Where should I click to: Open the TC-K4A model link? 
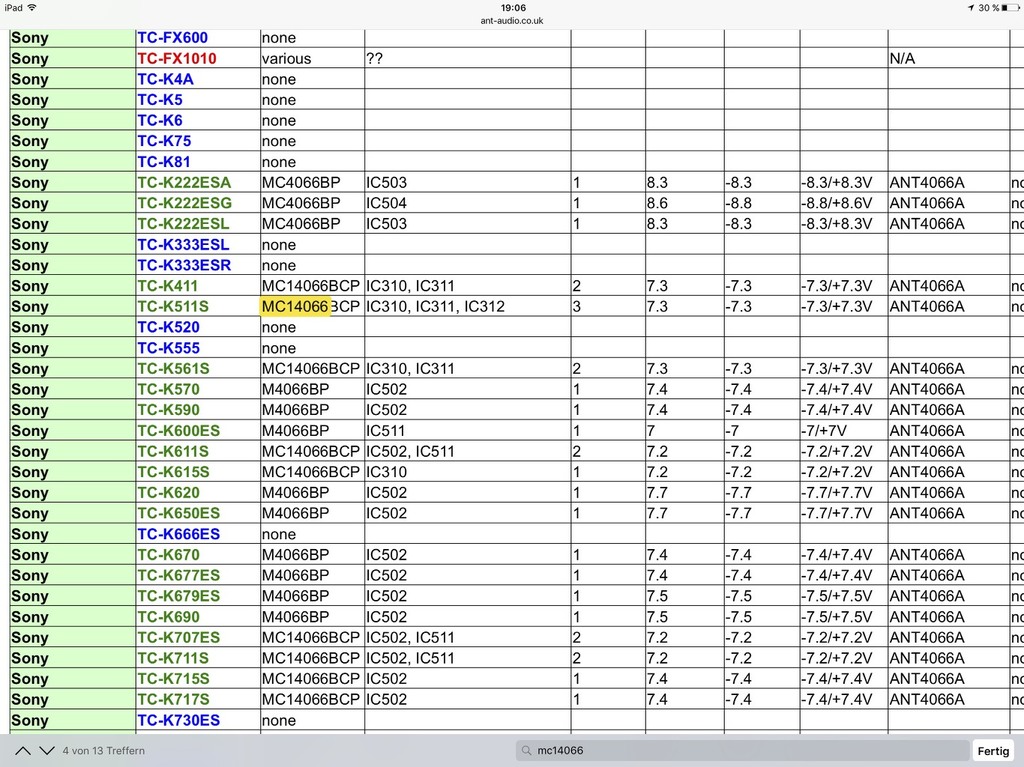coord(165,79)
